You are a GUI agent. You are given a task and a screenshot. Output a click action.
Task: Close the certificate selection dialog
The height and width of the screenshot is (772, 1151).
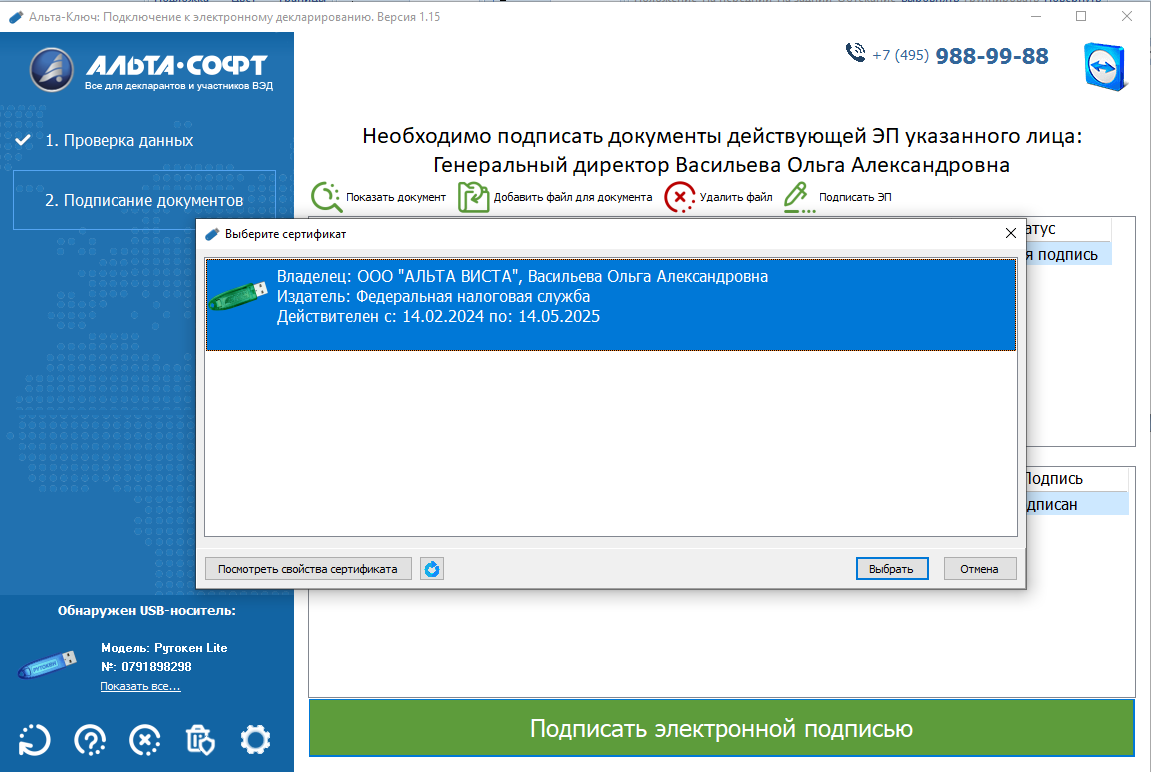(1011, 233)
